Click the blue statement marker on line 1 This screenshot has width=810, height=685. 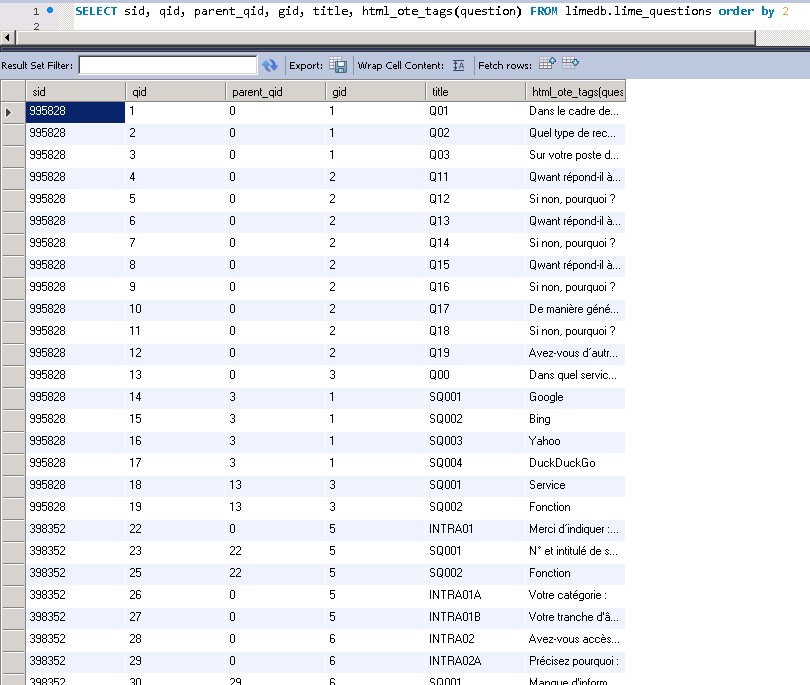point(50,10)
